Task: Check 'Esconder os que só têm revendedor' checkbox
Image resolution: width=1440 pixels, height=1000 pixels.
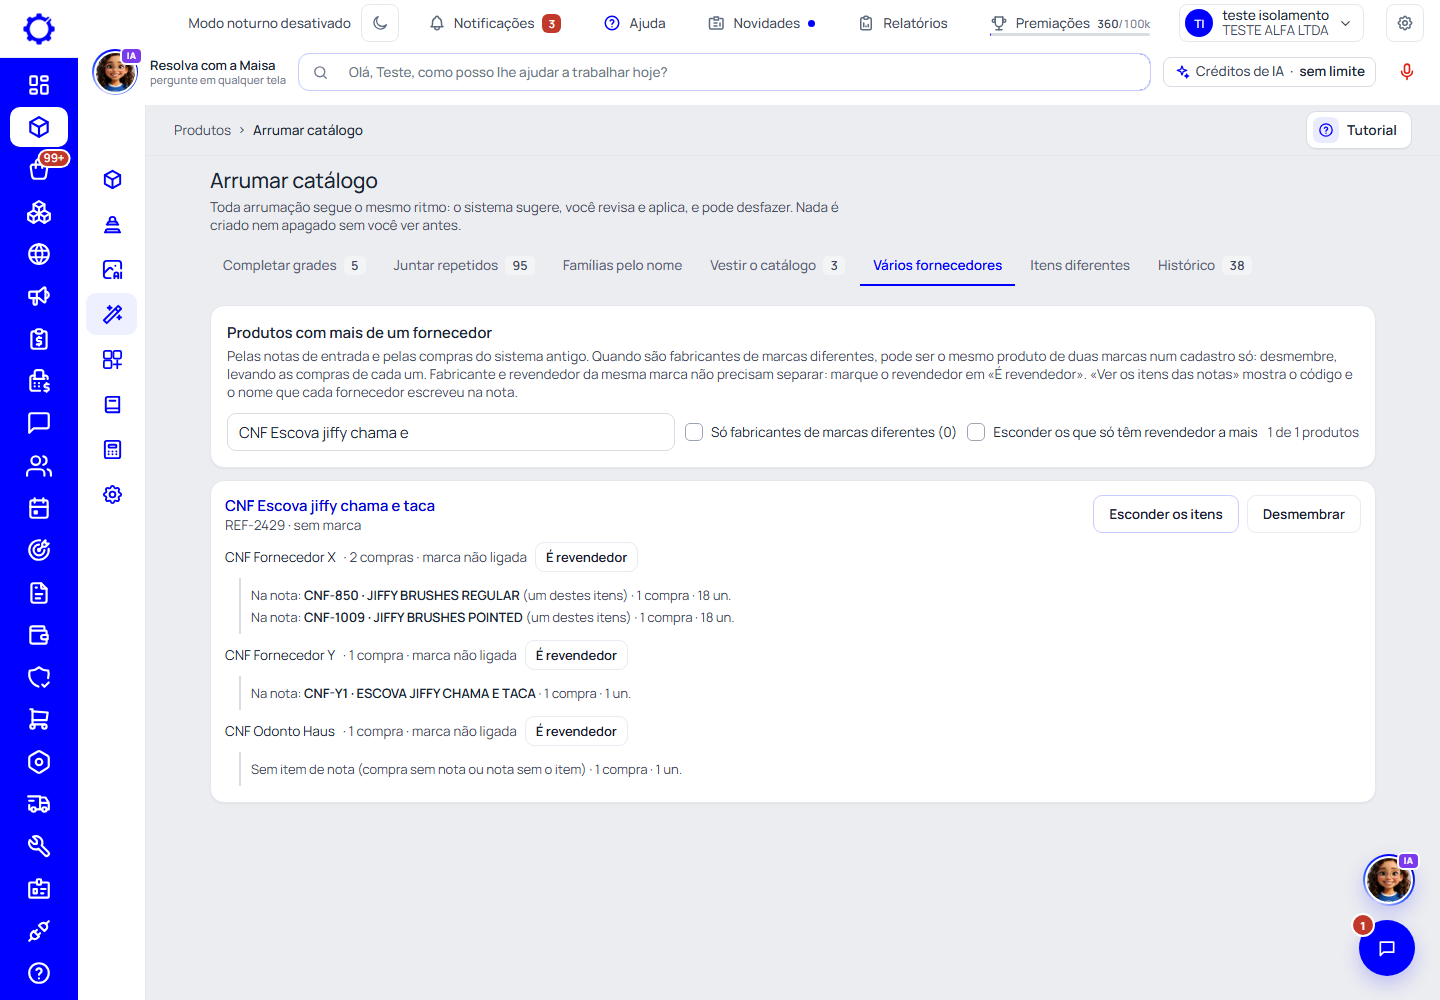Action: (976, 432)
